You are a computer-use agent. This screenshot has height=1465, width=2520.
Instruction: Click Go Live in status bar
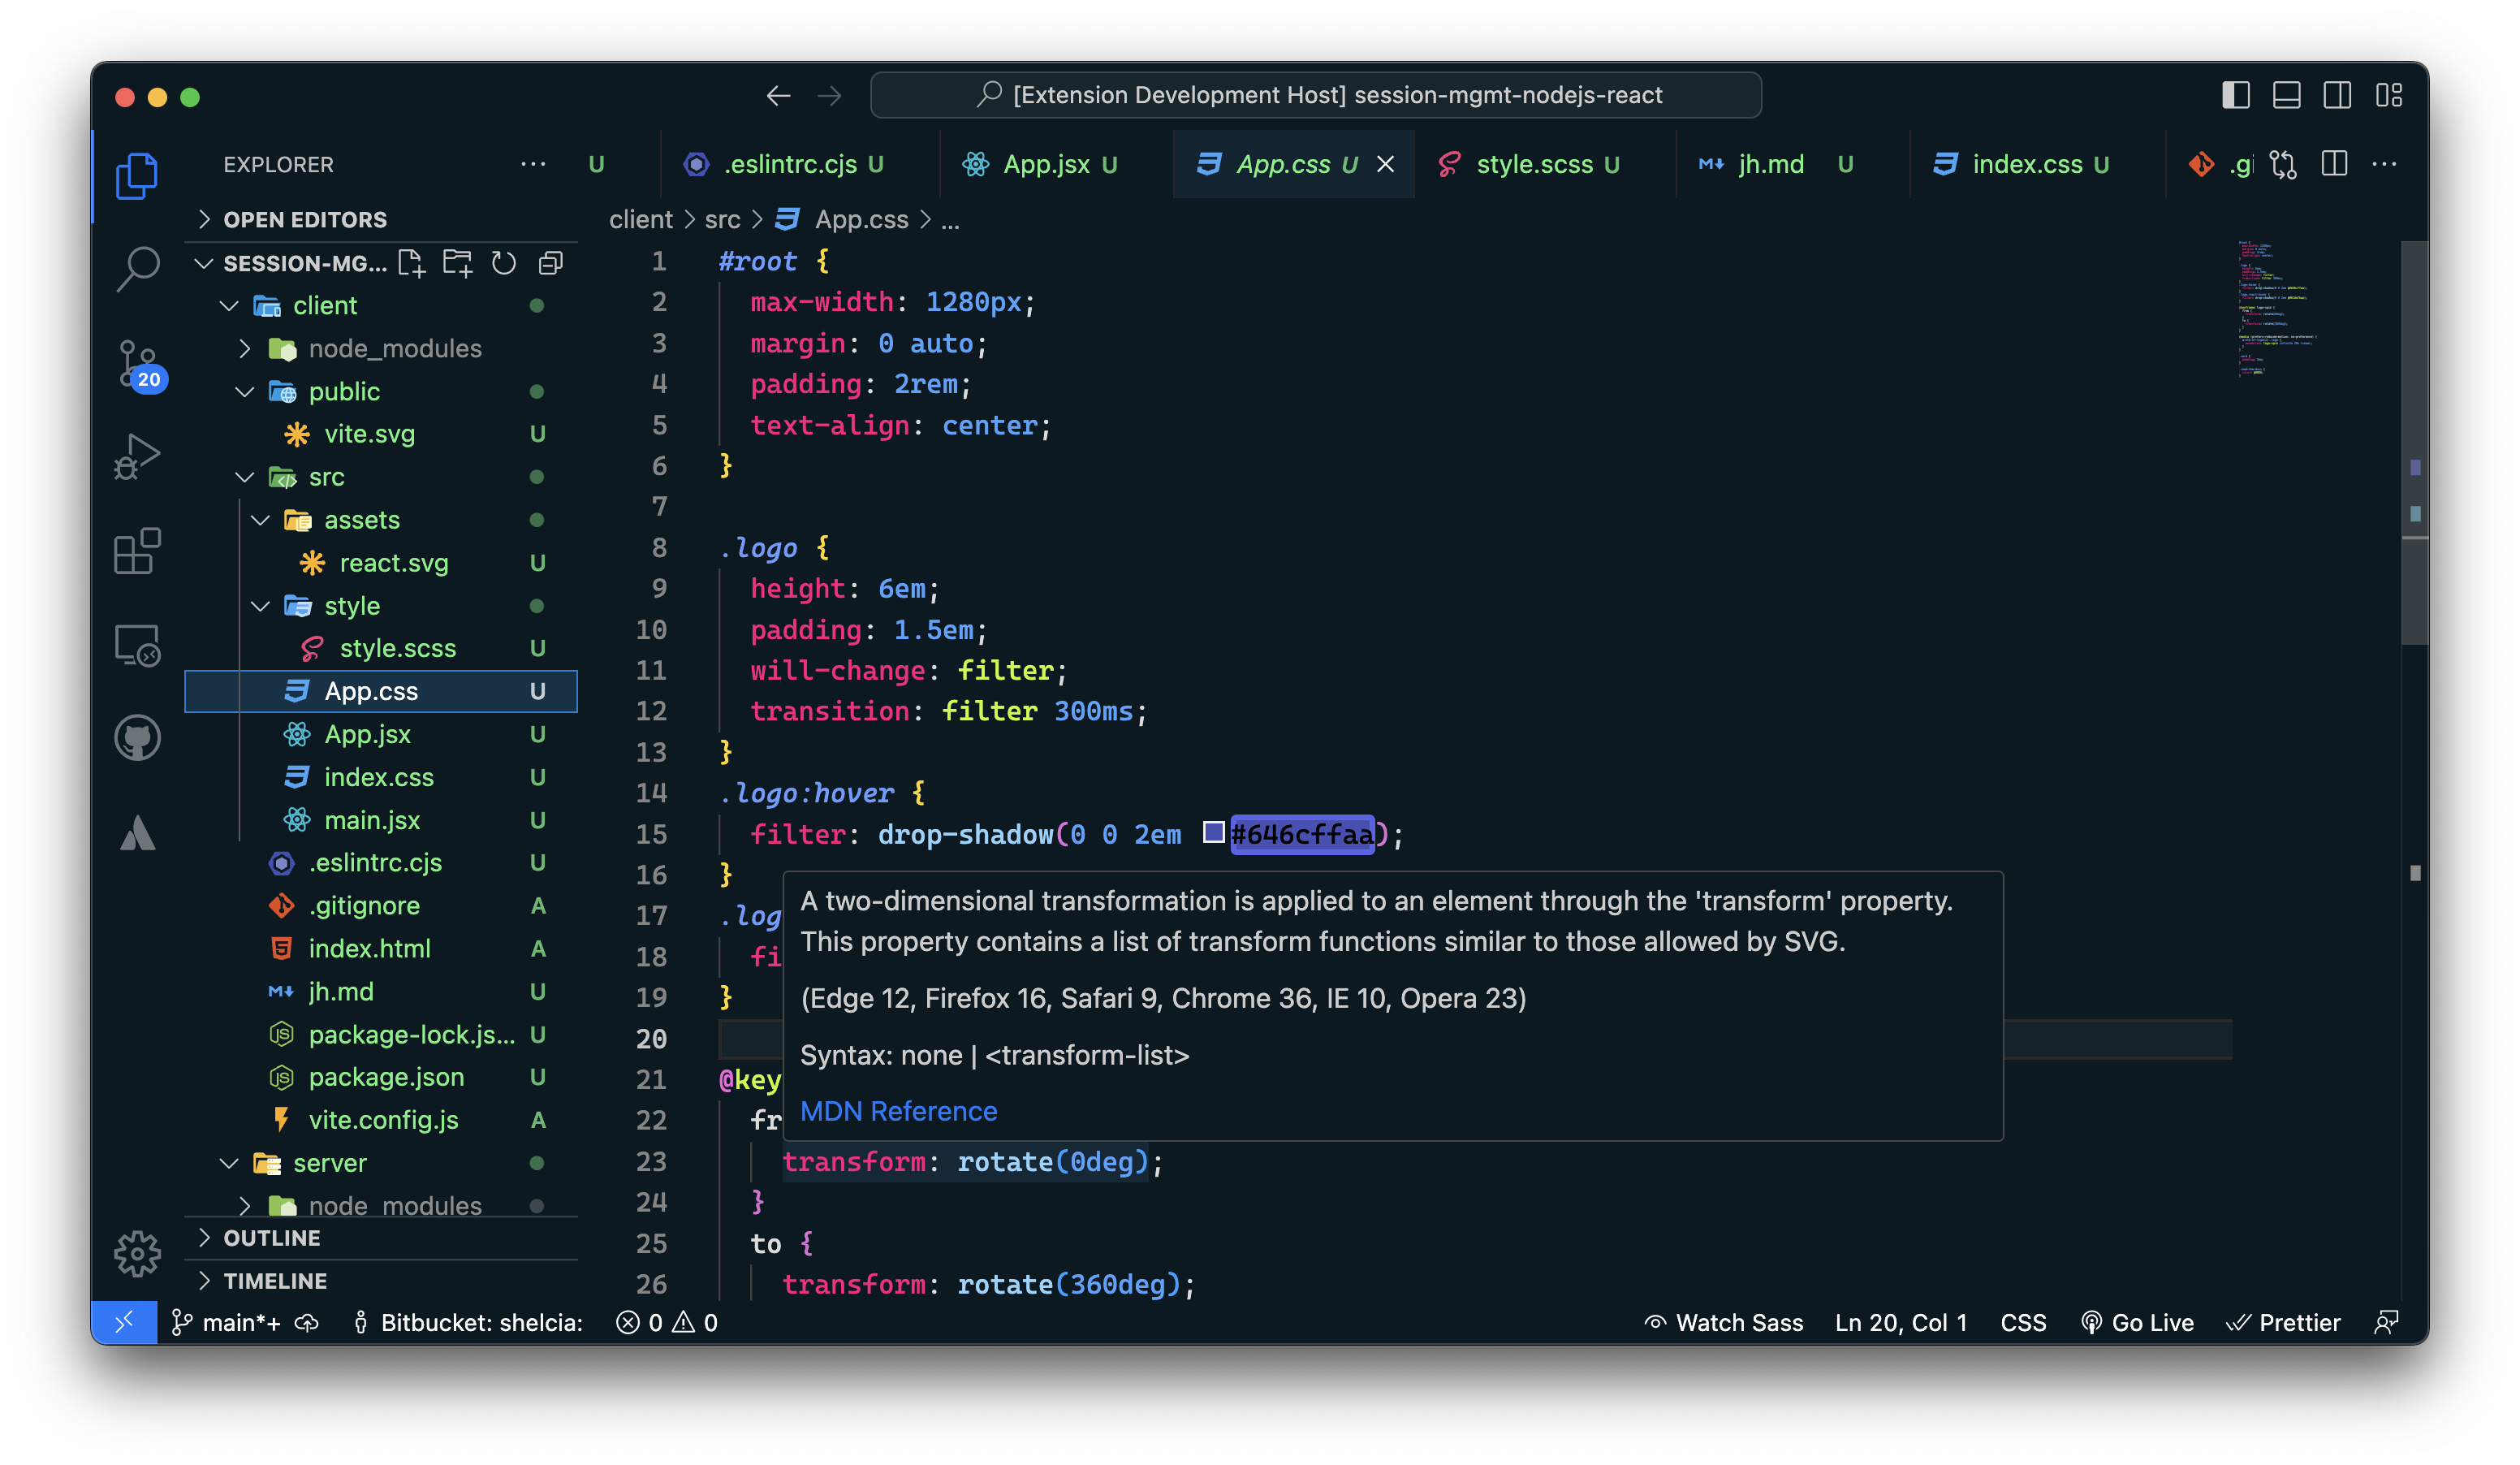2137,1323
